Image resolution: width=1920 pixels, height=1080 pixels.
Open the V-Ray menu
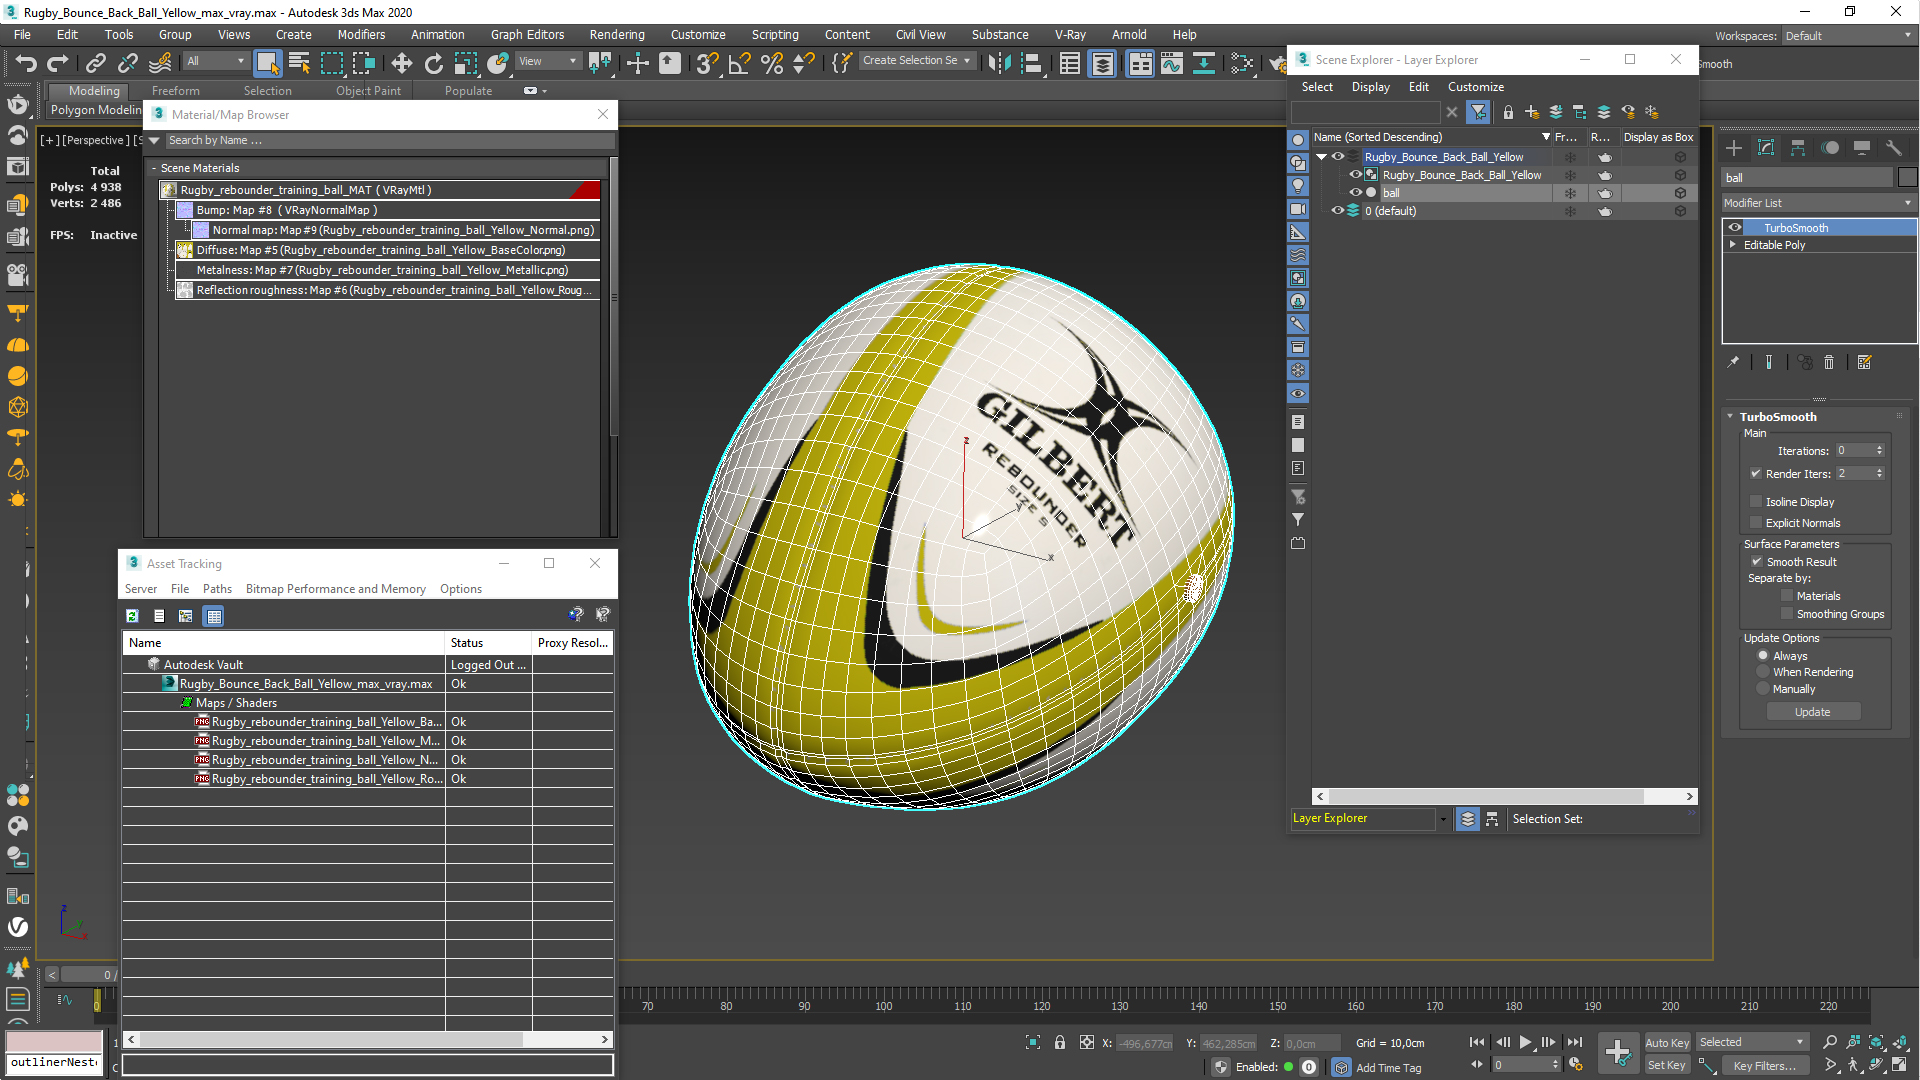(x=1070, y=35)
